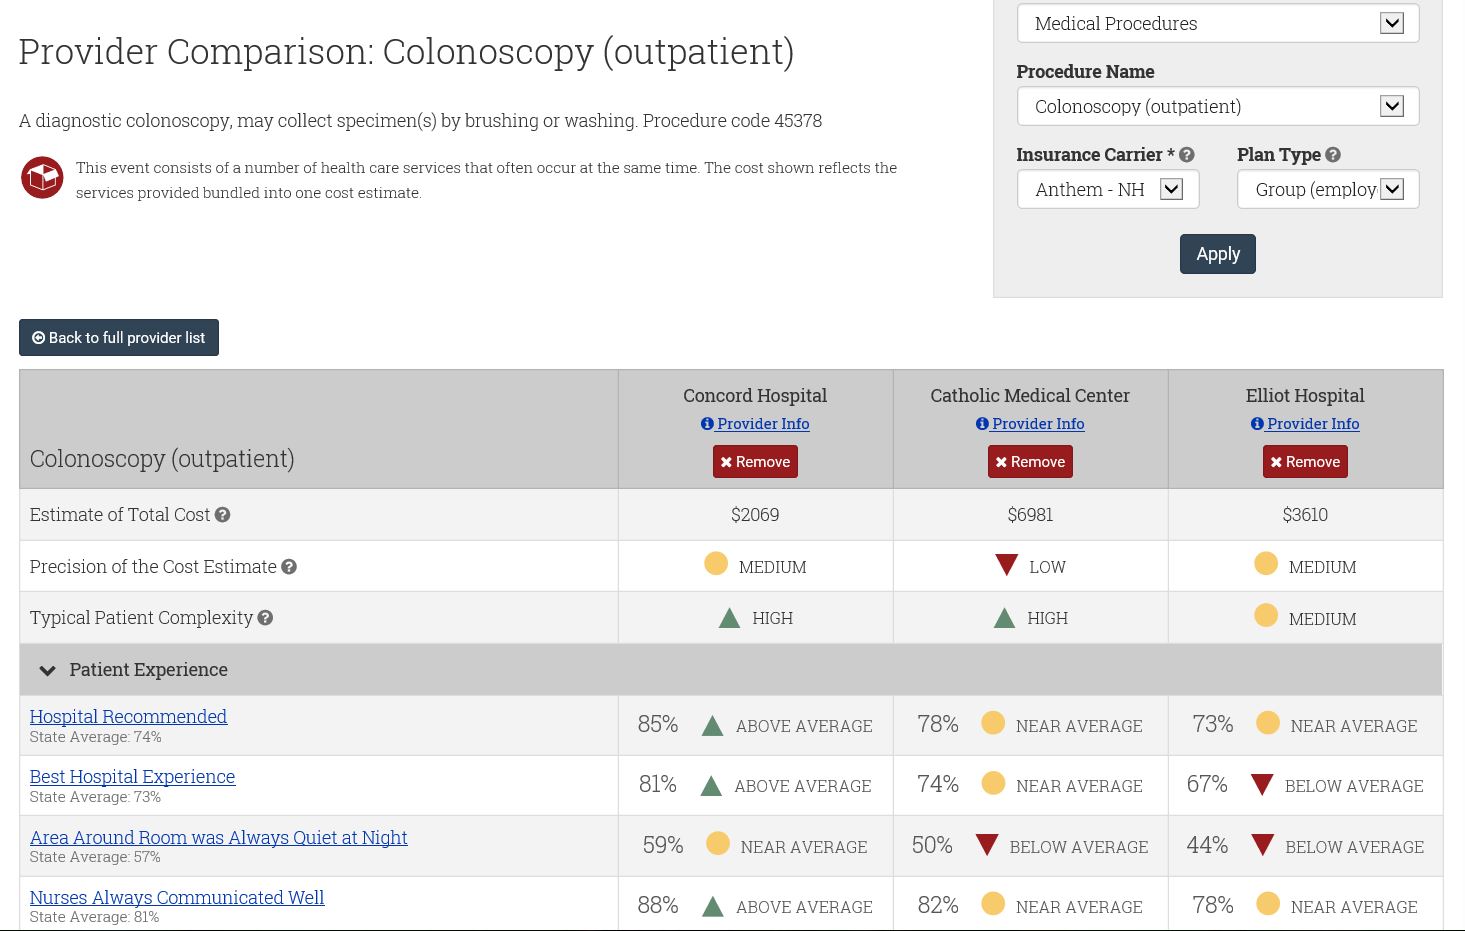
Task: Remove Elliot Hospital from comparison
Action: point(1305,462)
